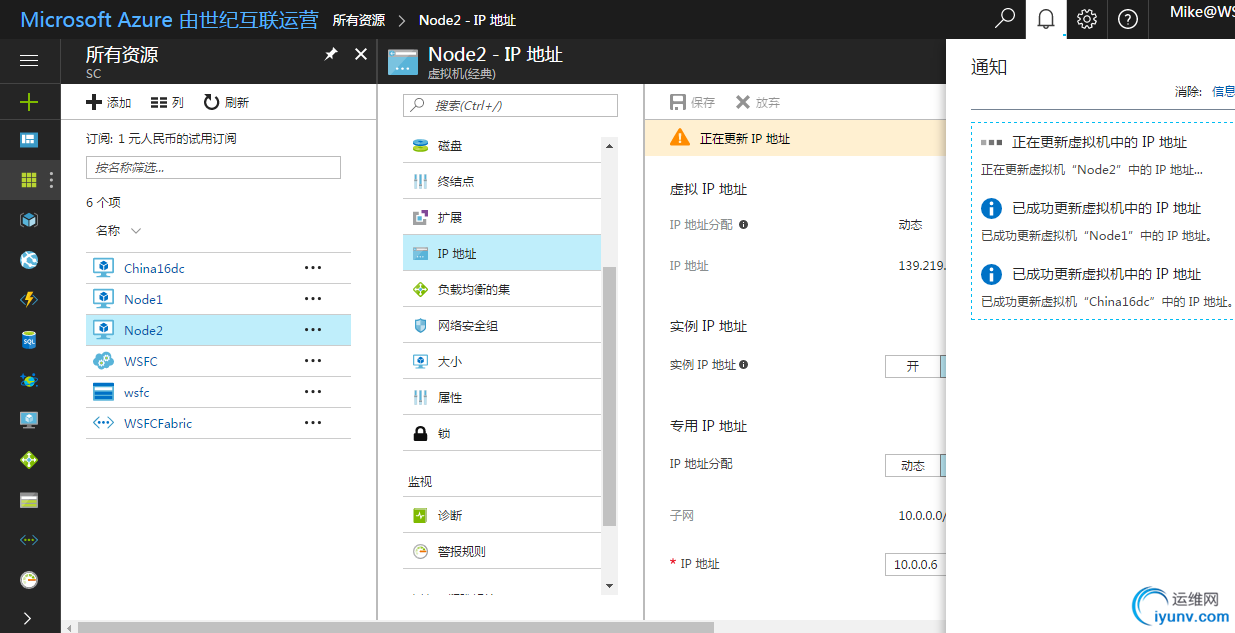
Task: Open the hamburger menu in left sidebar
Action: [x=29, y=61]
